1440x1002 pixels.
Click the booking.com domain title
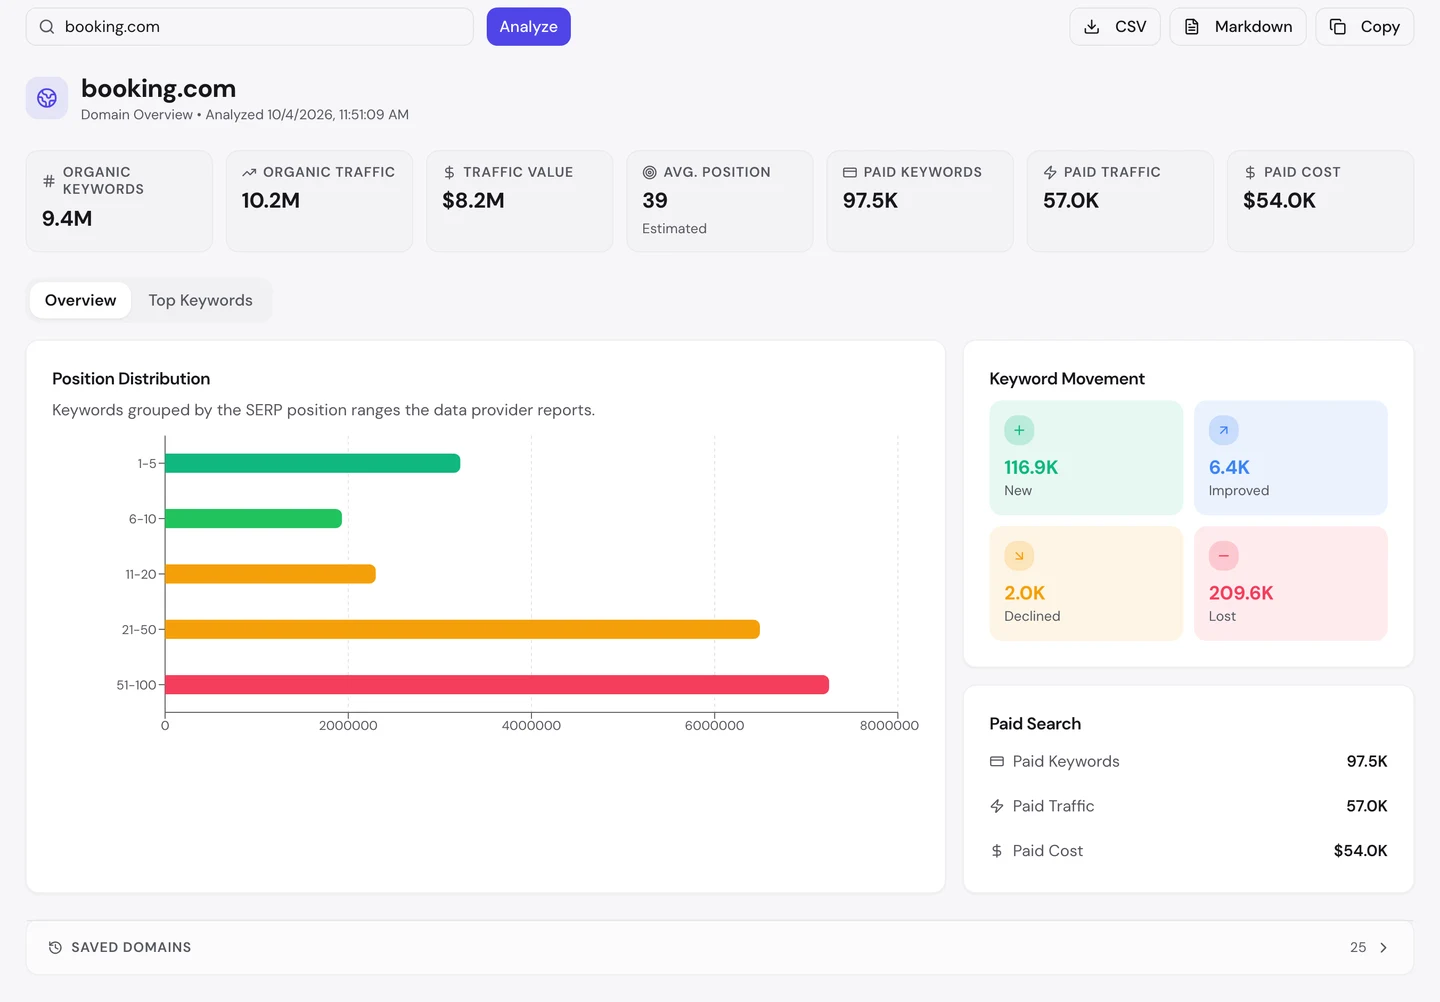click(x=158, y=89)
